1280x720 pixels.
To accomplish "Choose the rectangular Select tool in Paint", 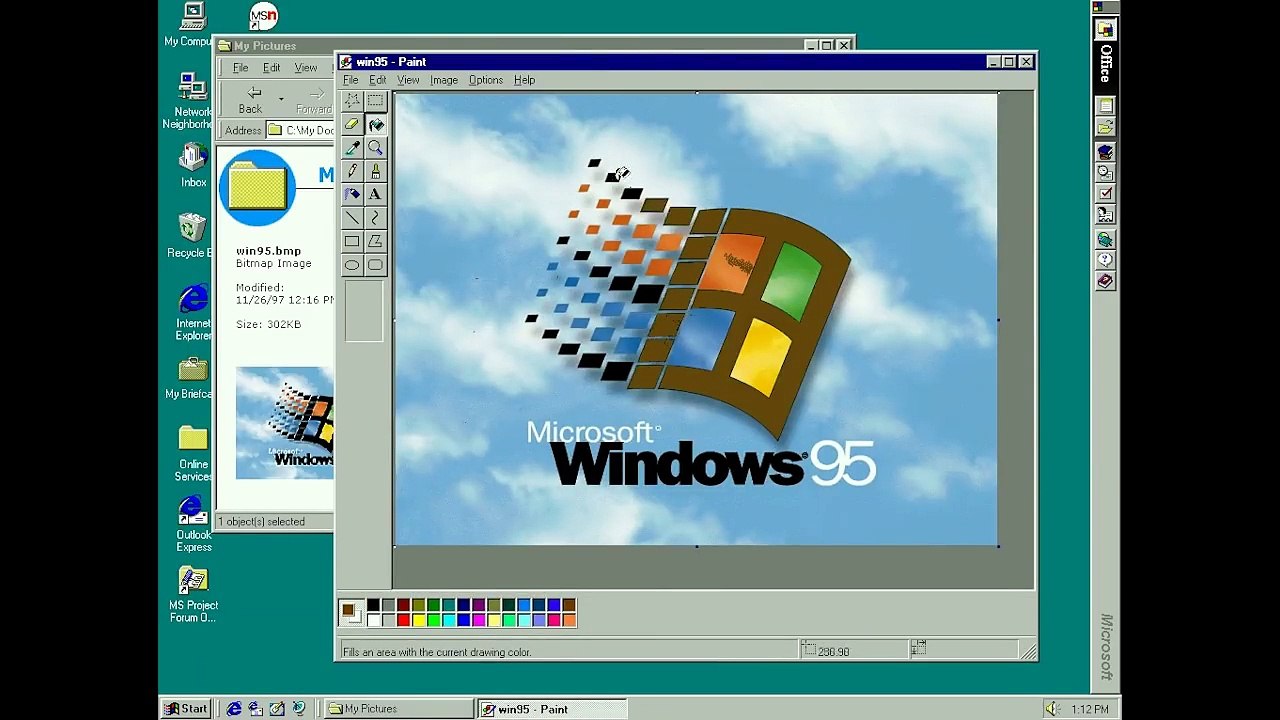I will [375, 101].
